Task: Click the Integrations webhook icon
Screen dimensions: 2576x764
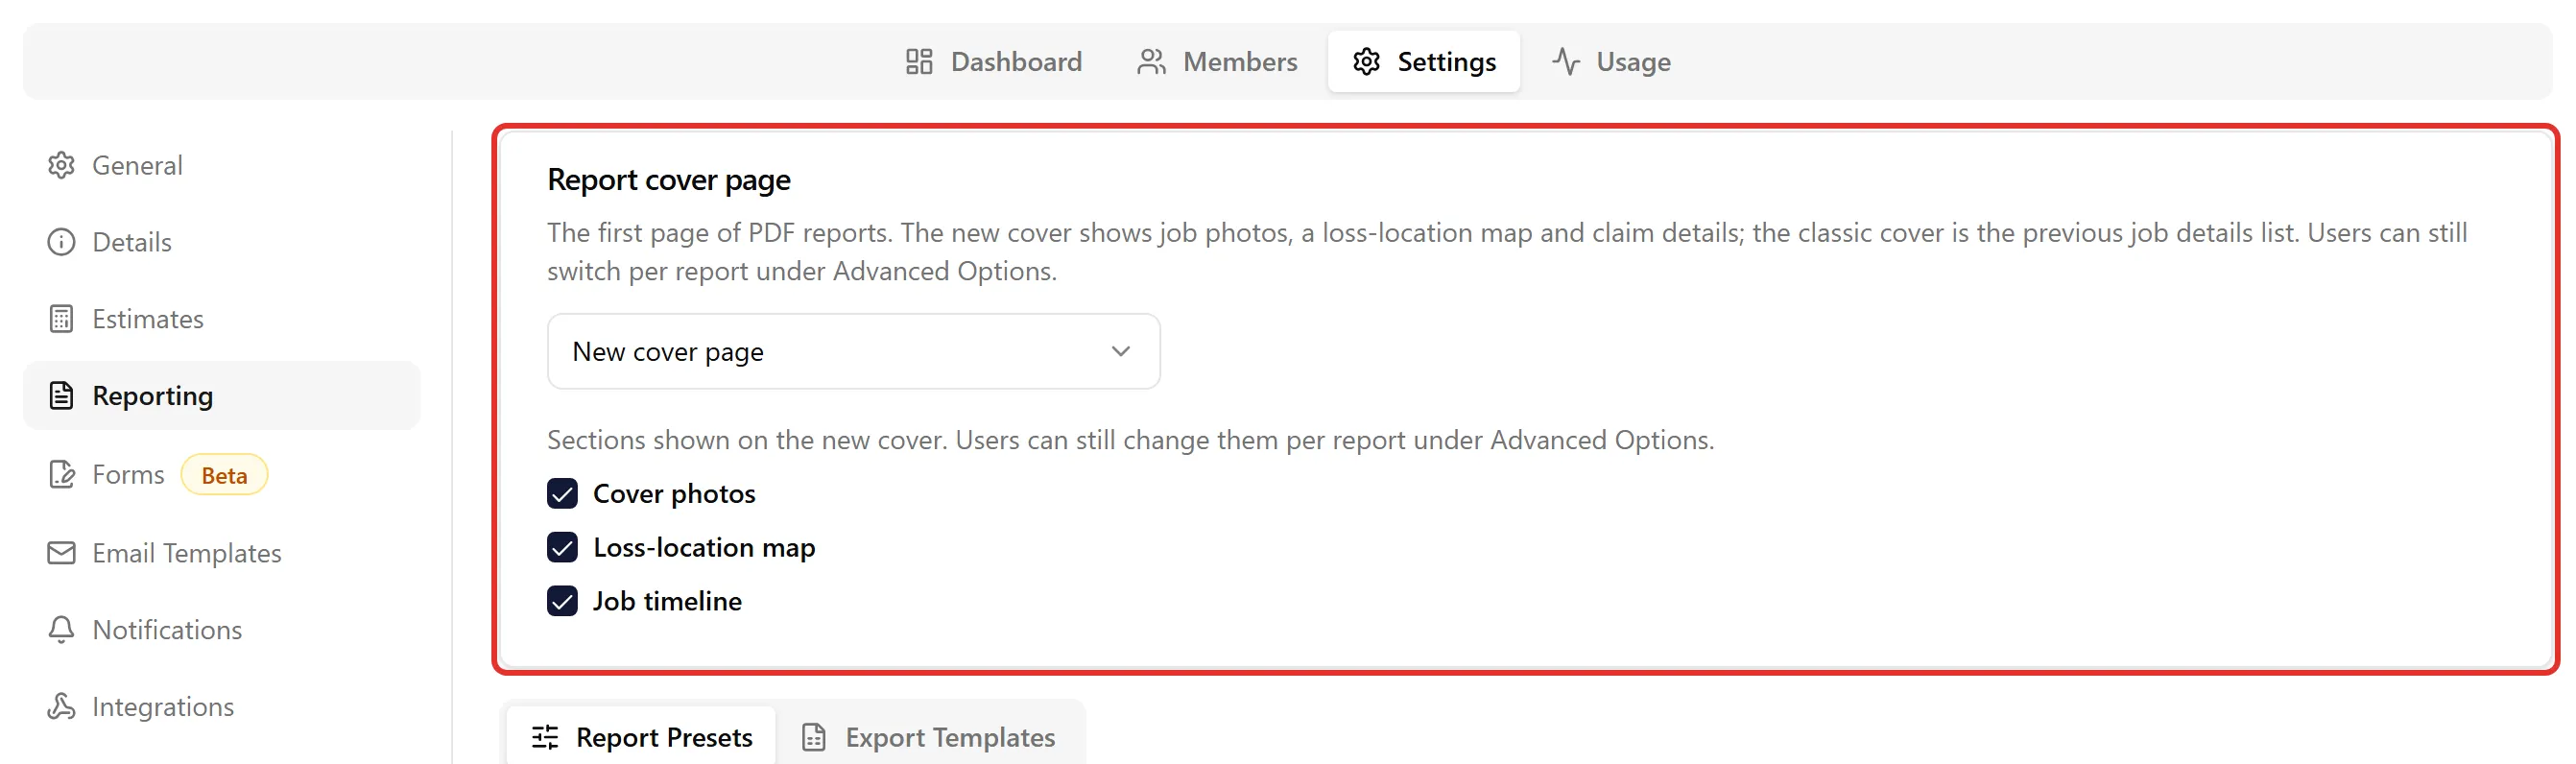Action: 61,707
